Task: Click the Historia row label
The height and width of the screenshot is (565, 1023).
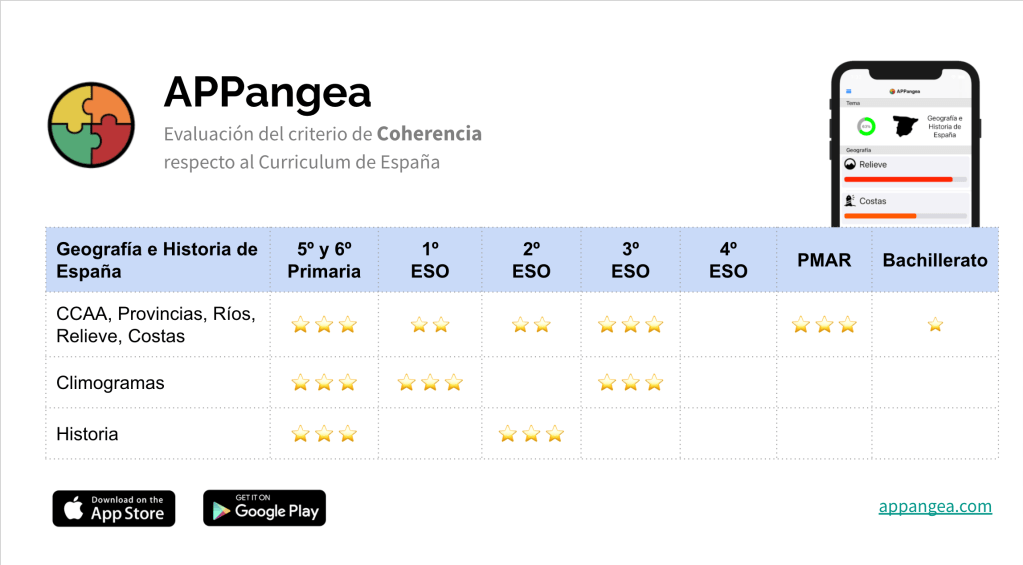Action: pyautogui.click(x=87, y=434)
